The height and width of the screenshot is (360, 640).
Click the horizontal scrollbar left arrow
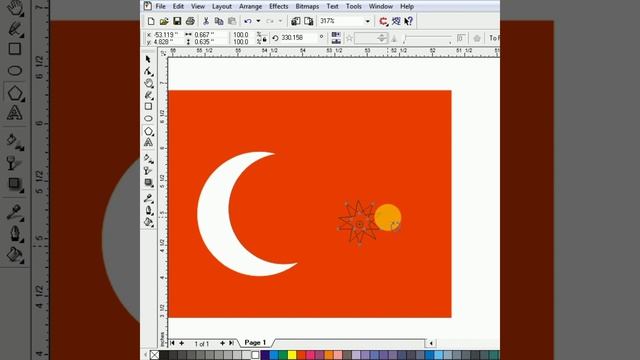click(x=431, y=343)
